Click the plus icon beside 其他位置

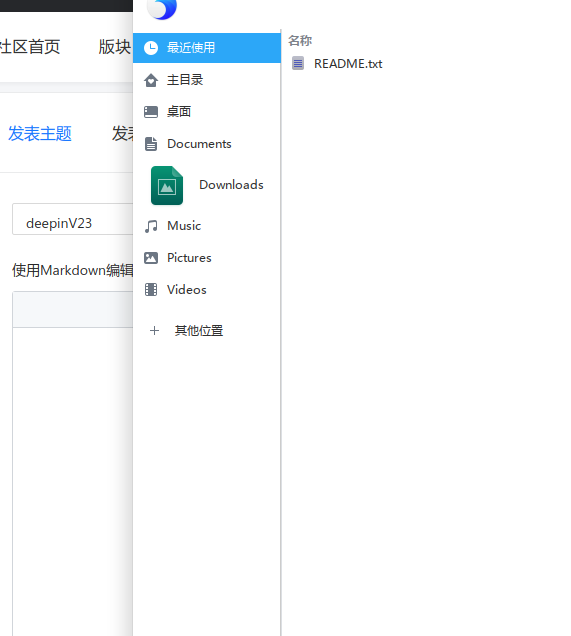(154, 331)
